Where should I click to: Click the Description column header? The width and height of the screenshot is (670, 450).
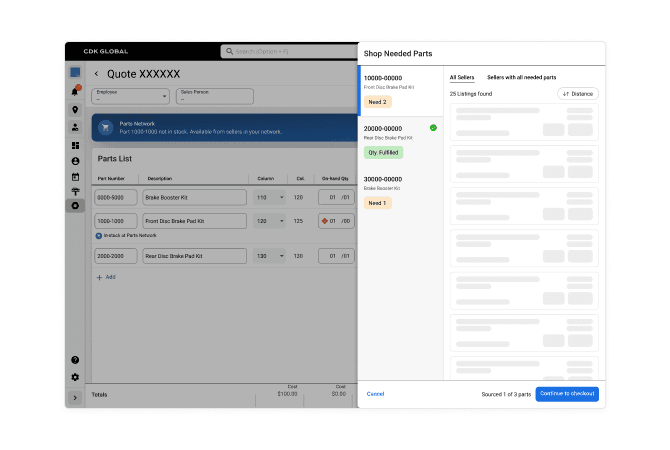coord(160,179)
